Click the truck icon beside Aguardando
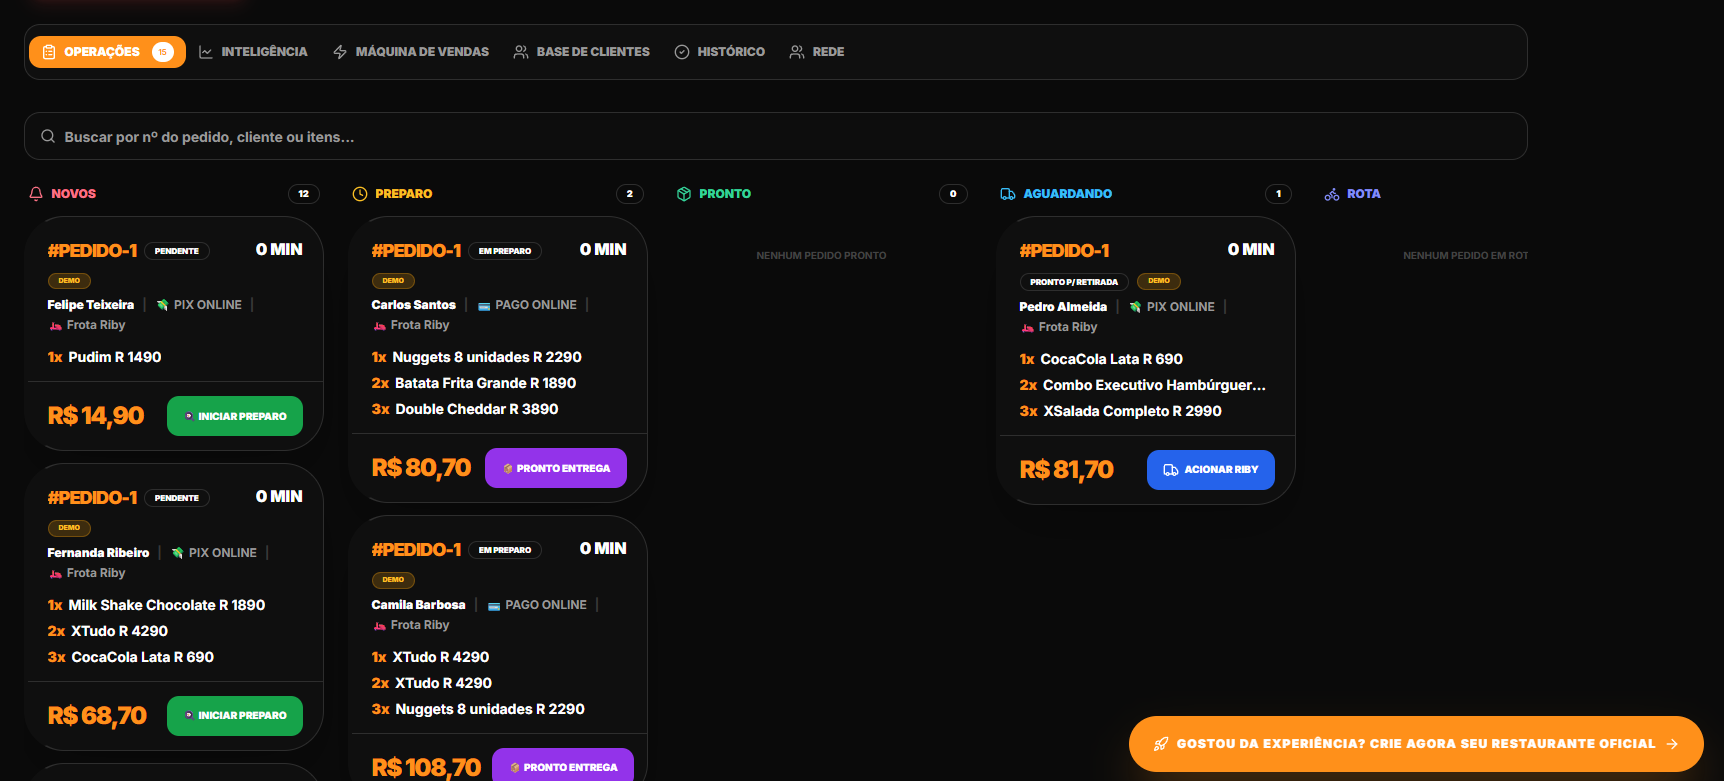 [1008, 194]
